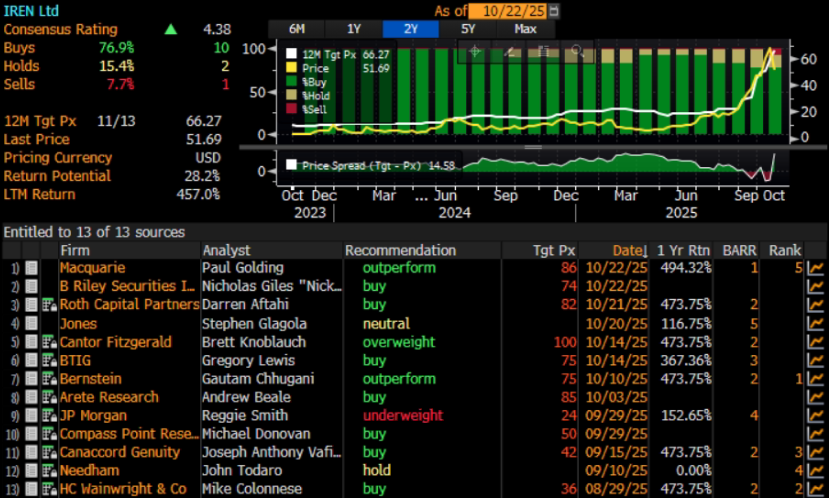Open the As of date calendar picker
This screenshot has height=498, width=829.
coord(554,11)
